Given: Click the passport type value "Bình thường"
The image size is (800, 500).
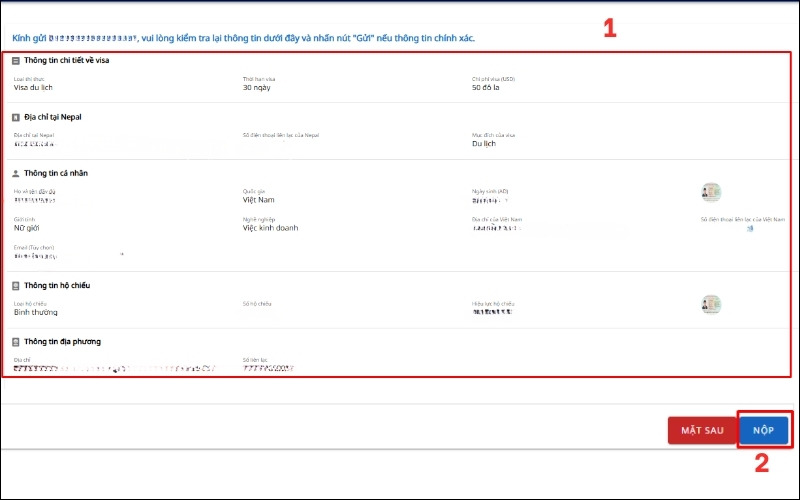Looking at the screenshot, I should (x=36, y=312).
